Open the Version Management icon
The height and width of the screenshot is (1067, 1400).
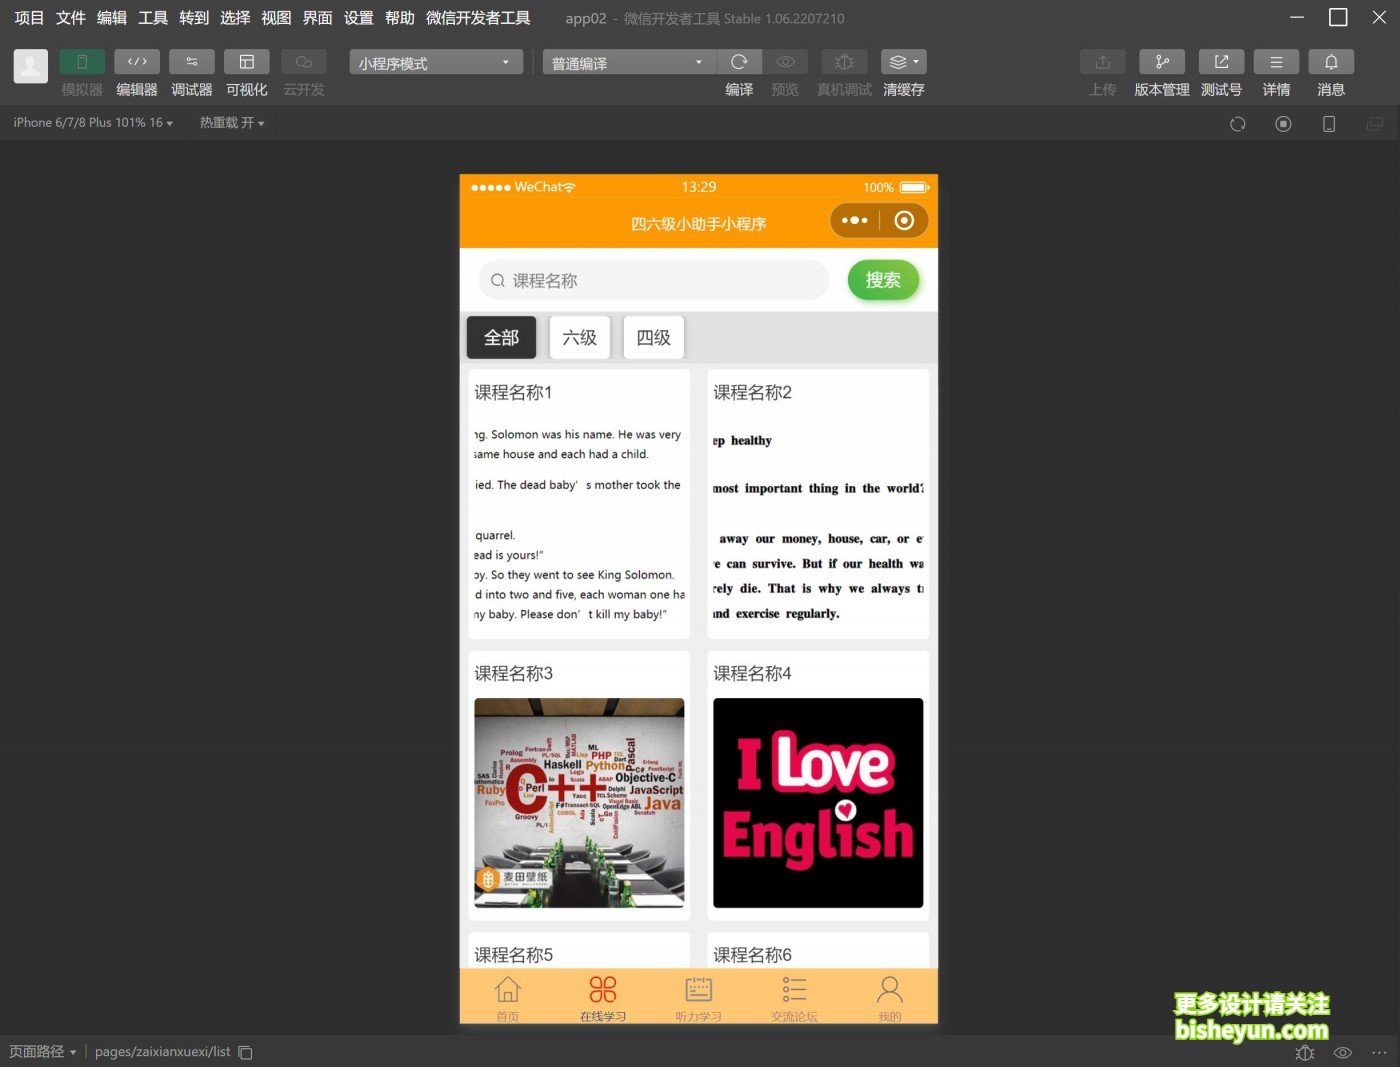click(1161, 62)
